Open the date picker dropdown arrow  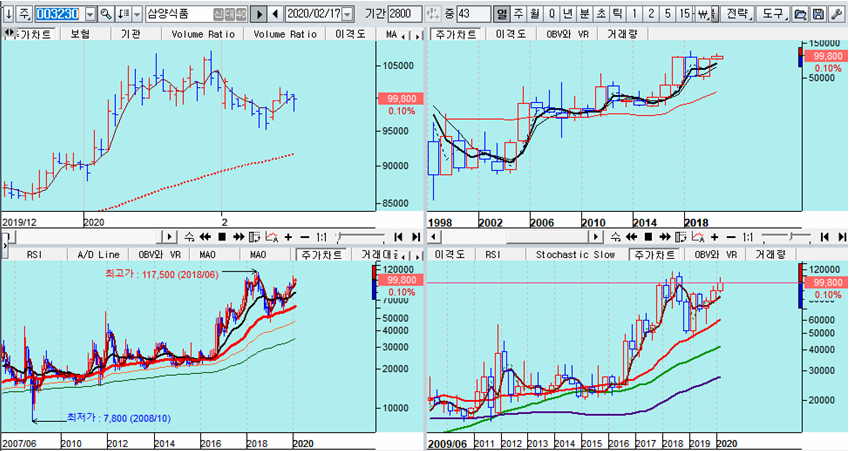348,14
